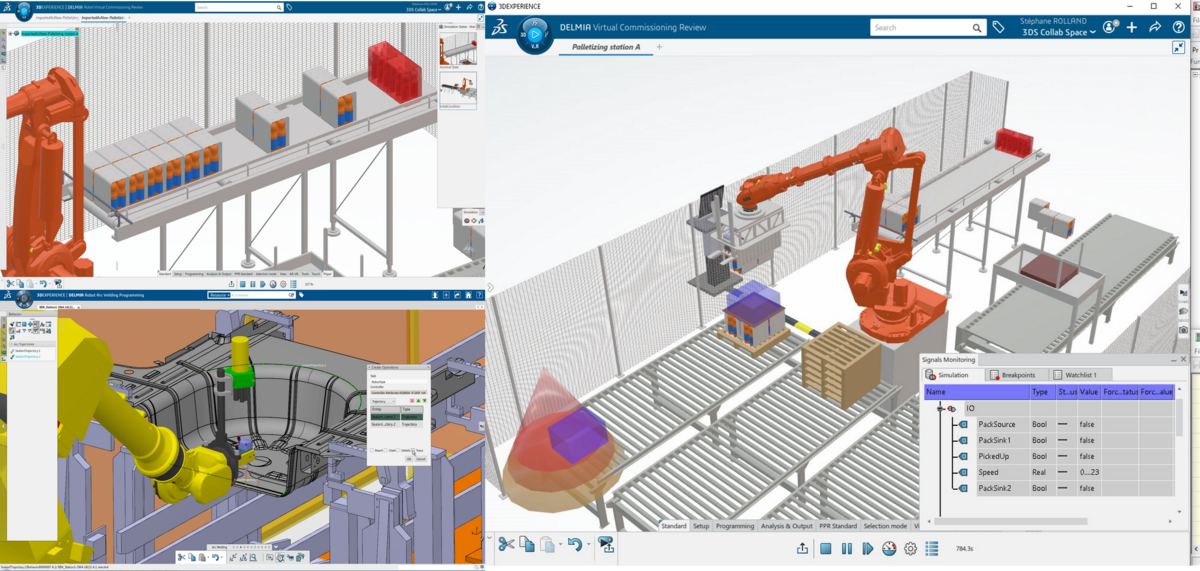Open the Paste options dropdown arrow
The image size is (1200, 571).
click(560, 545)
